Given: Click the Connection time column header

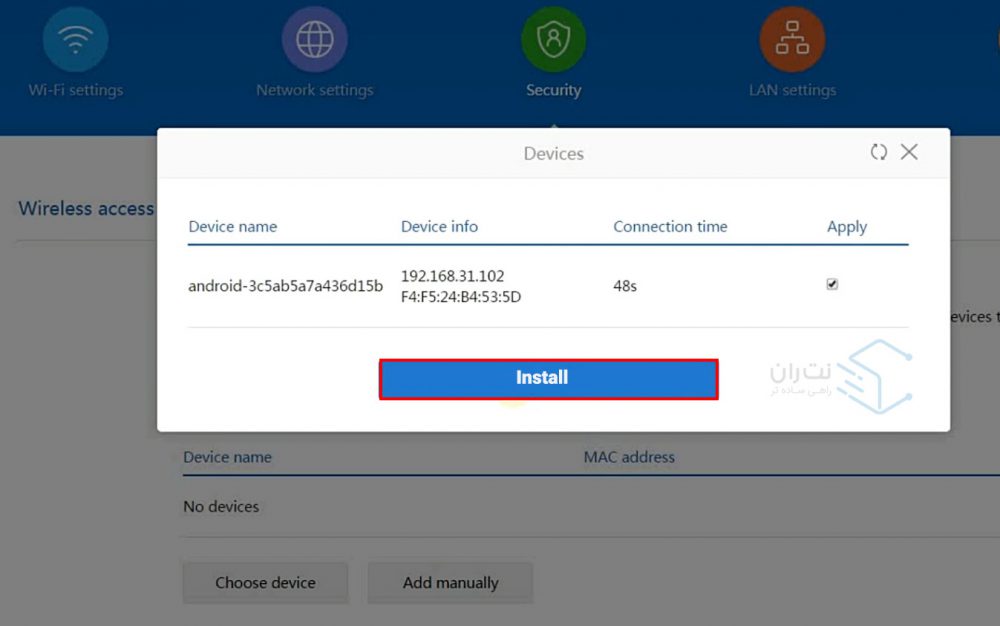Looking at the screenshot, I should [x=670, y=226].
